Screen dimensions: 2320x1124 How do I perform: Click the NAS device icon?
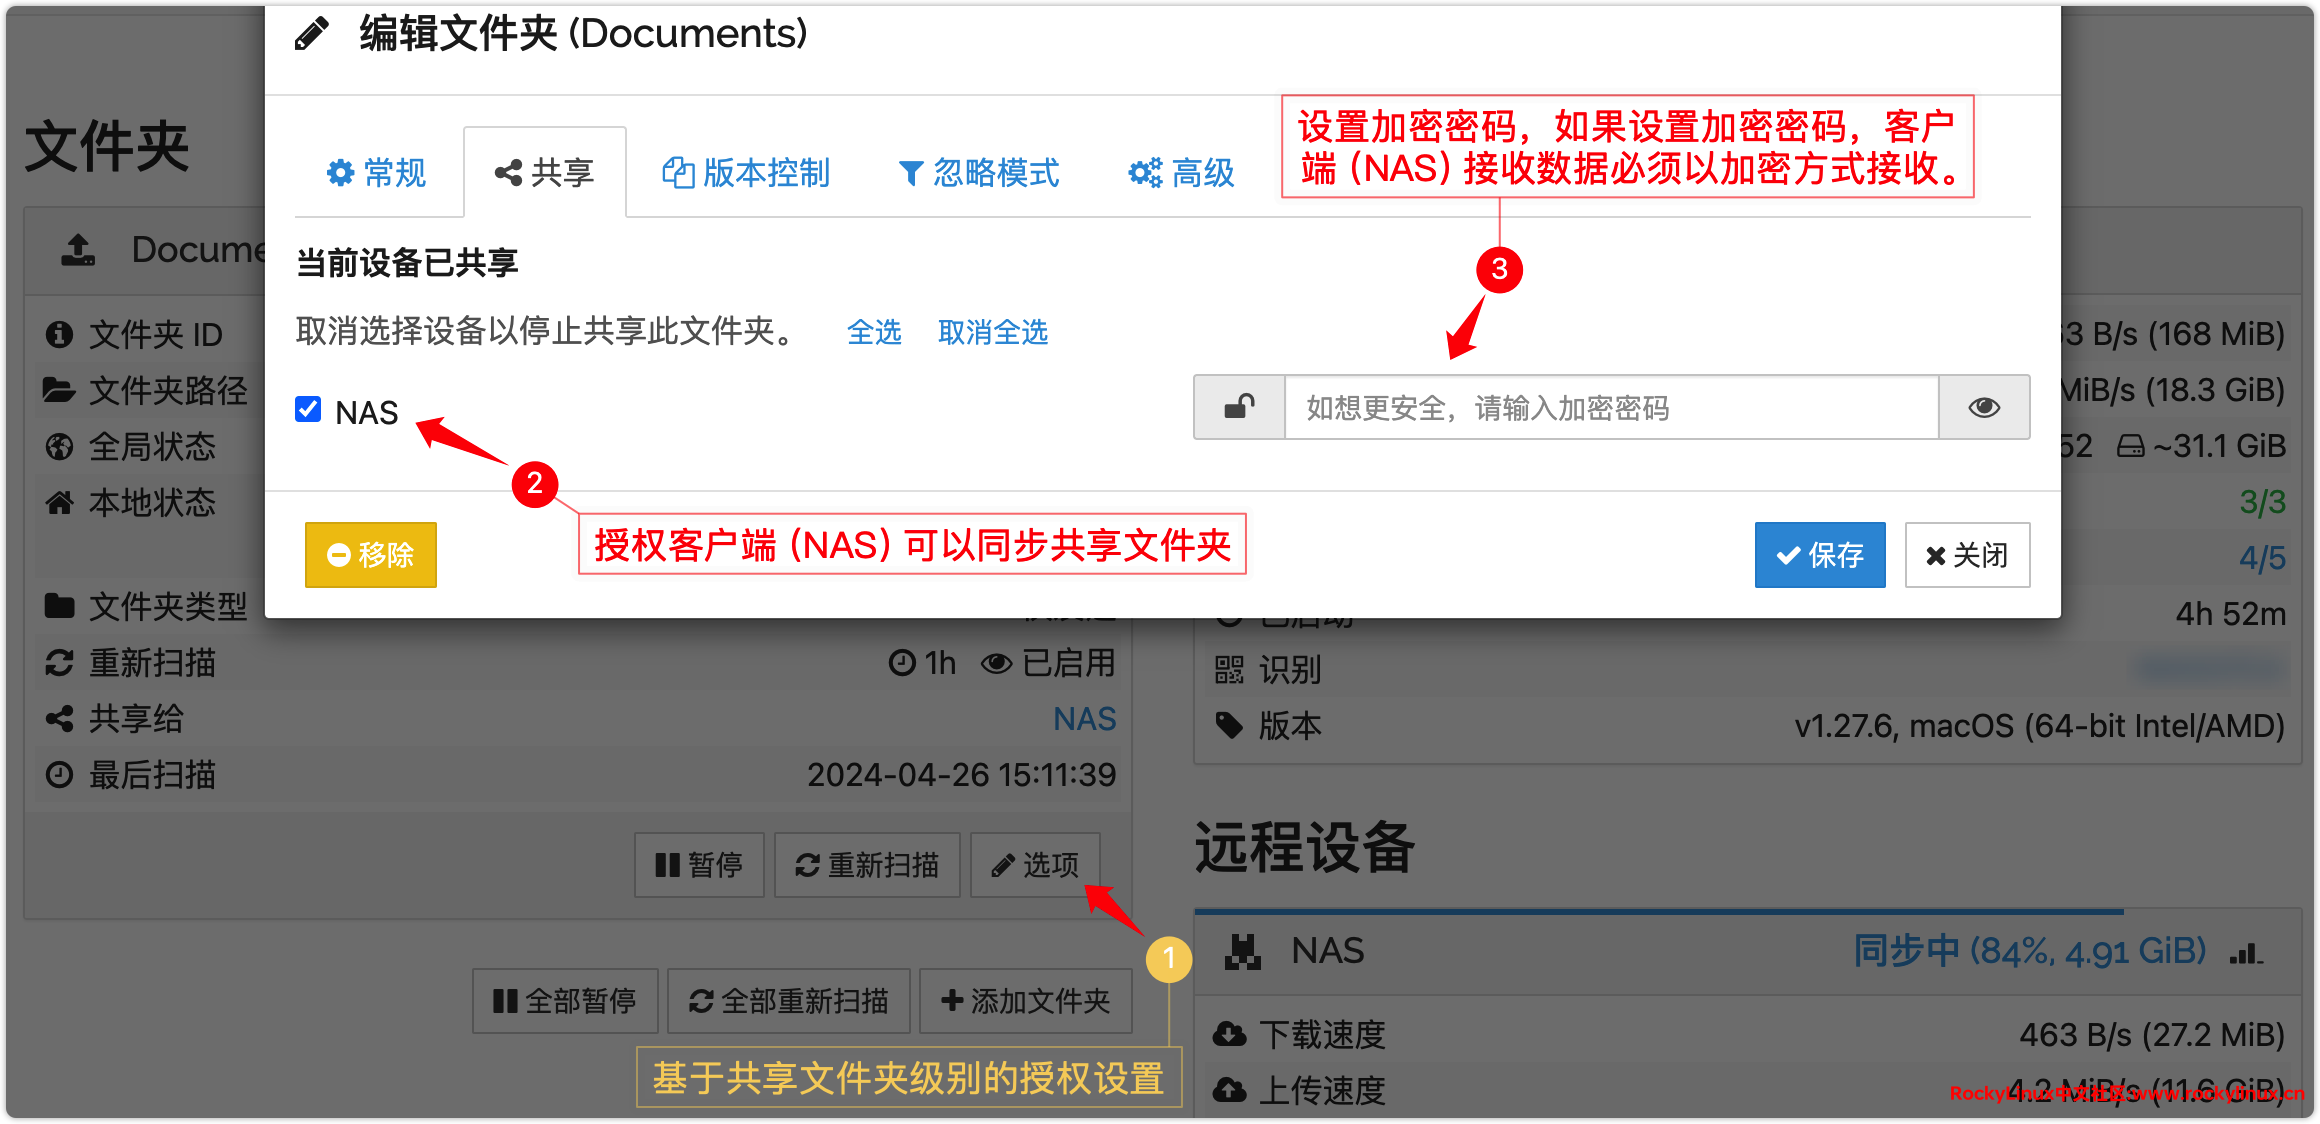click(1242, 952)
